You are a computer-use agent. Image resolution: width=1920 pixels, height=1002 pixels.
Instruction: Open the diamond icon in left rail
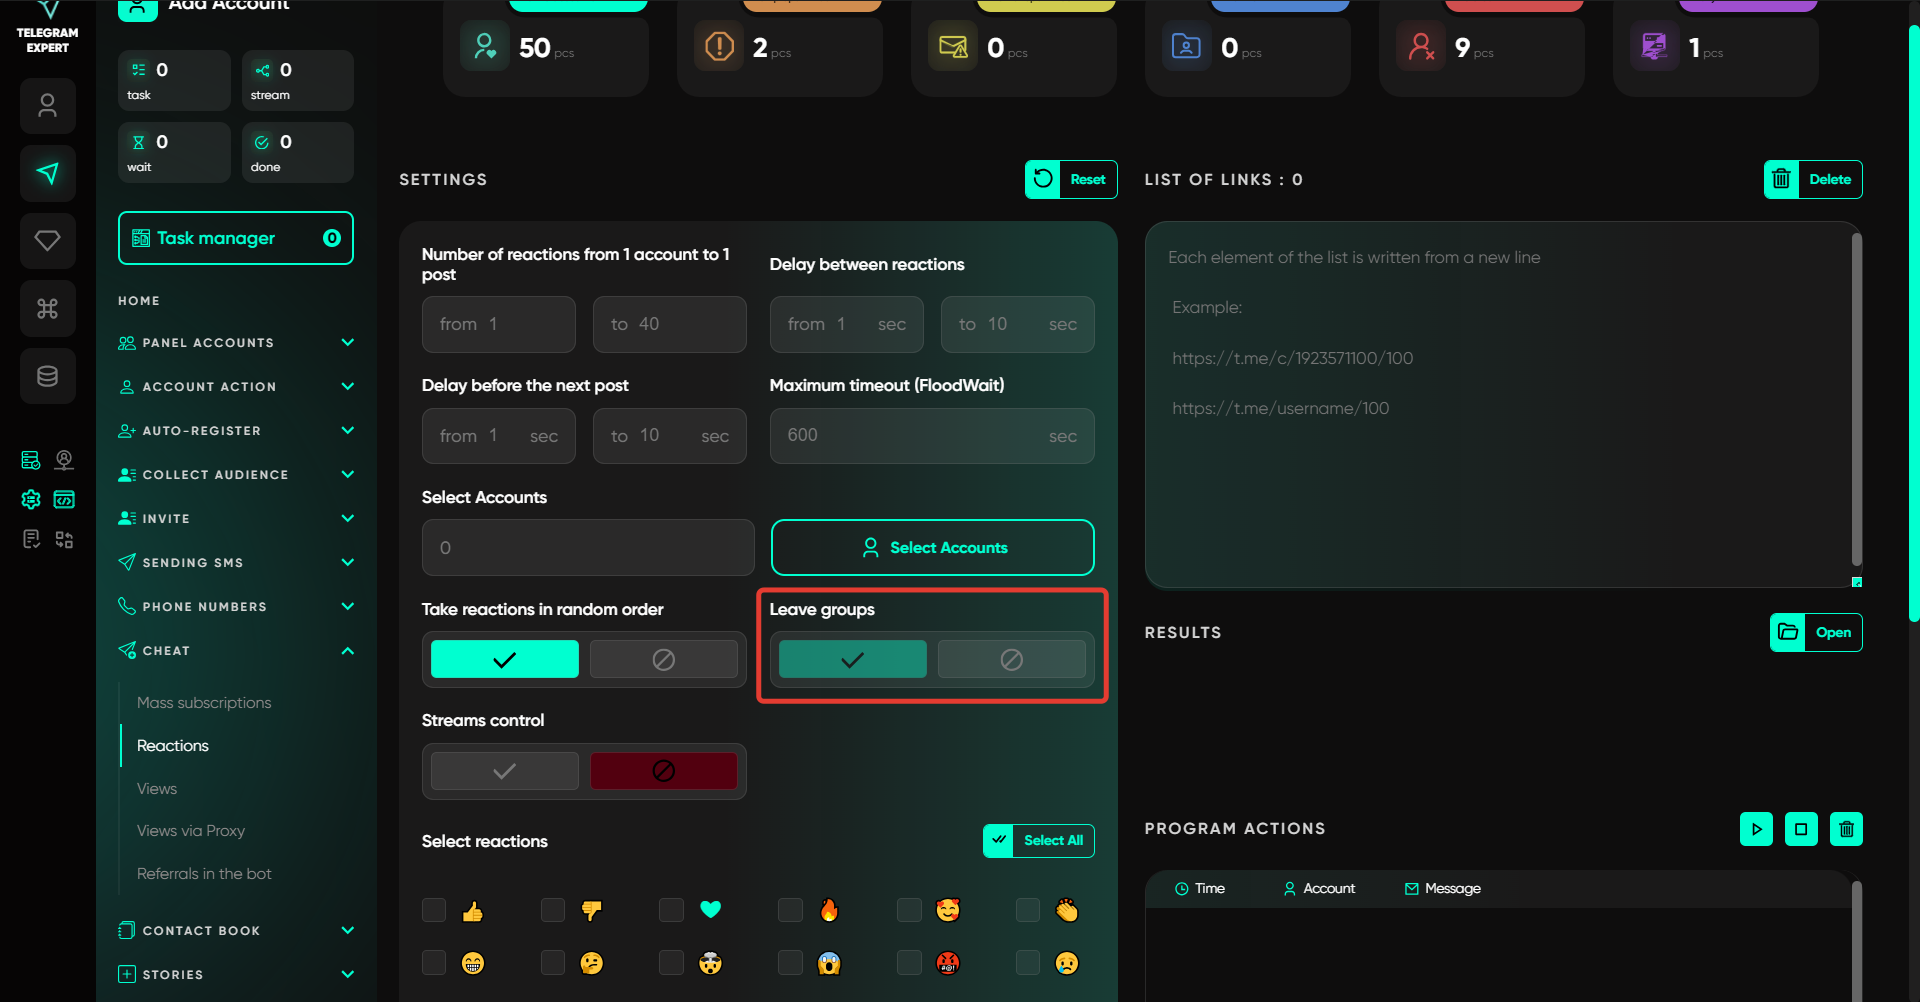[x=47, y=240]
